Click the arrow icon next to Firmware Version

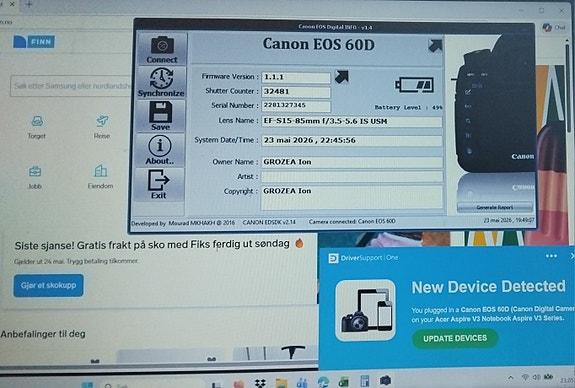coord(342,77)
